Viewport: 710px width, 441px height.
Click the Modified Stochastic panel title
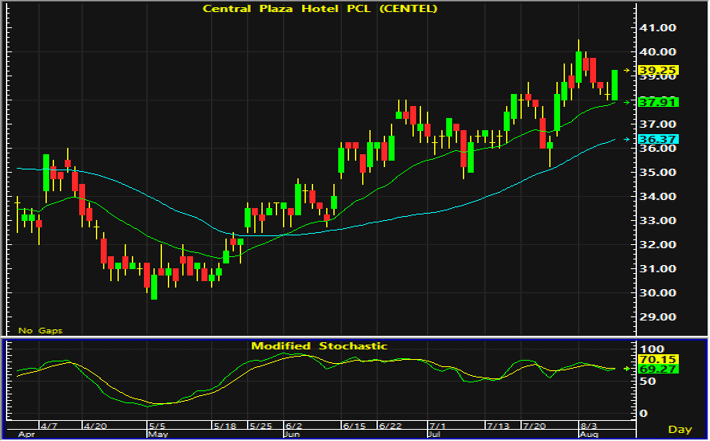tap(319, 346)
